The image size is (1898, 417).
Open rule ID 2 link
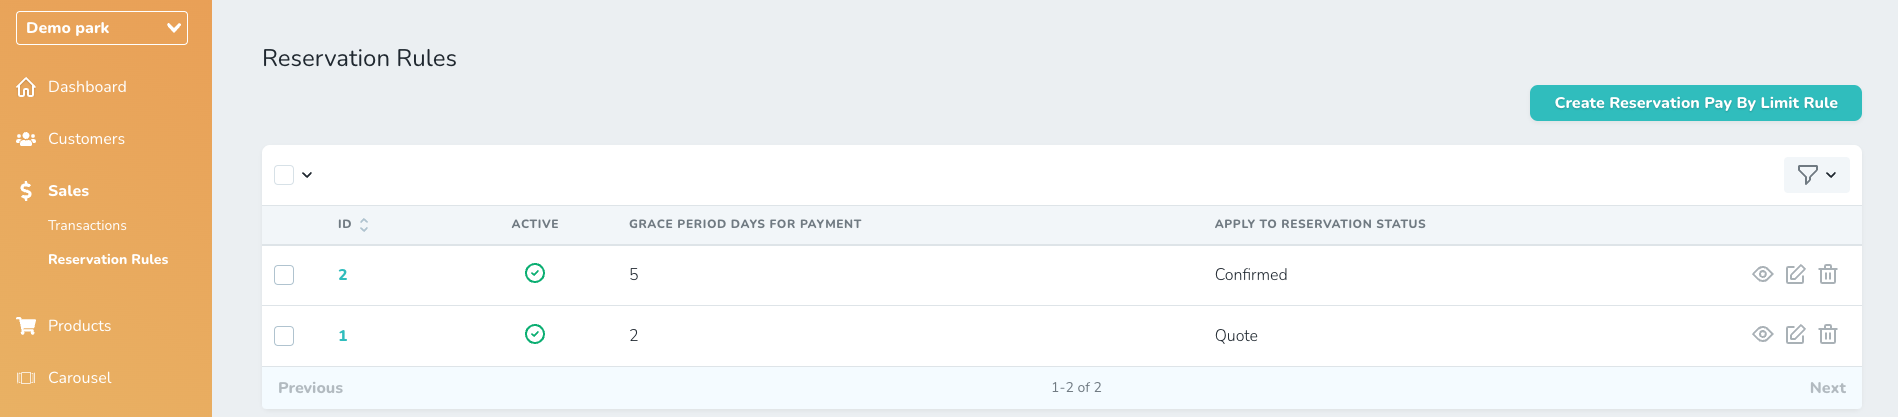[343, 275]
